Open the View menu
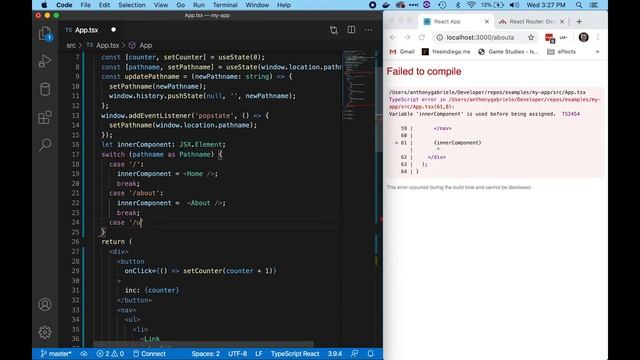The width and height of the screenshot is (640, 360). (161, 5)
